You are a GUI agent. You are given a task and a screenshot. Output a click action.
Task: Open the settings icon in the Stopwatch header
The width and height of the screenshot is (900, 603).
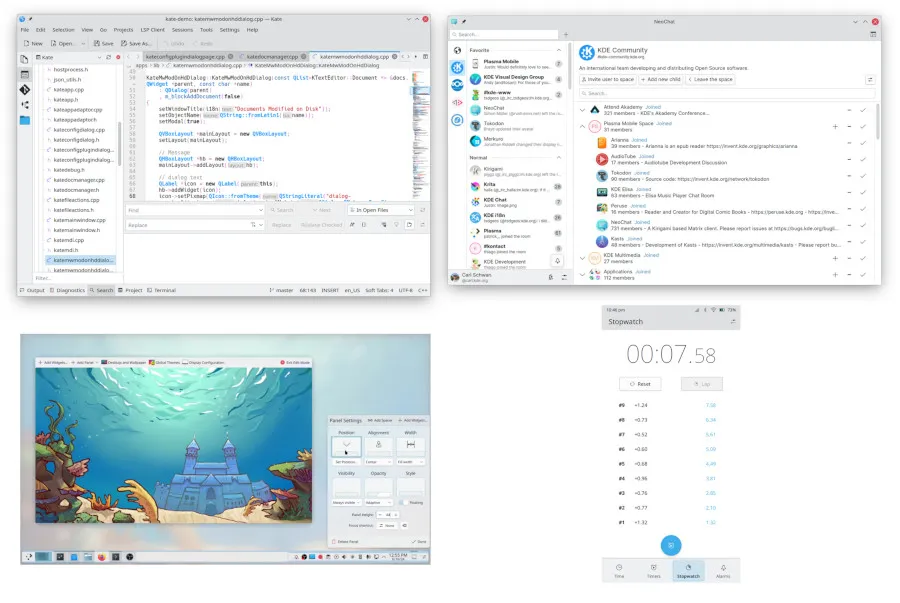[x=733, y=322]
